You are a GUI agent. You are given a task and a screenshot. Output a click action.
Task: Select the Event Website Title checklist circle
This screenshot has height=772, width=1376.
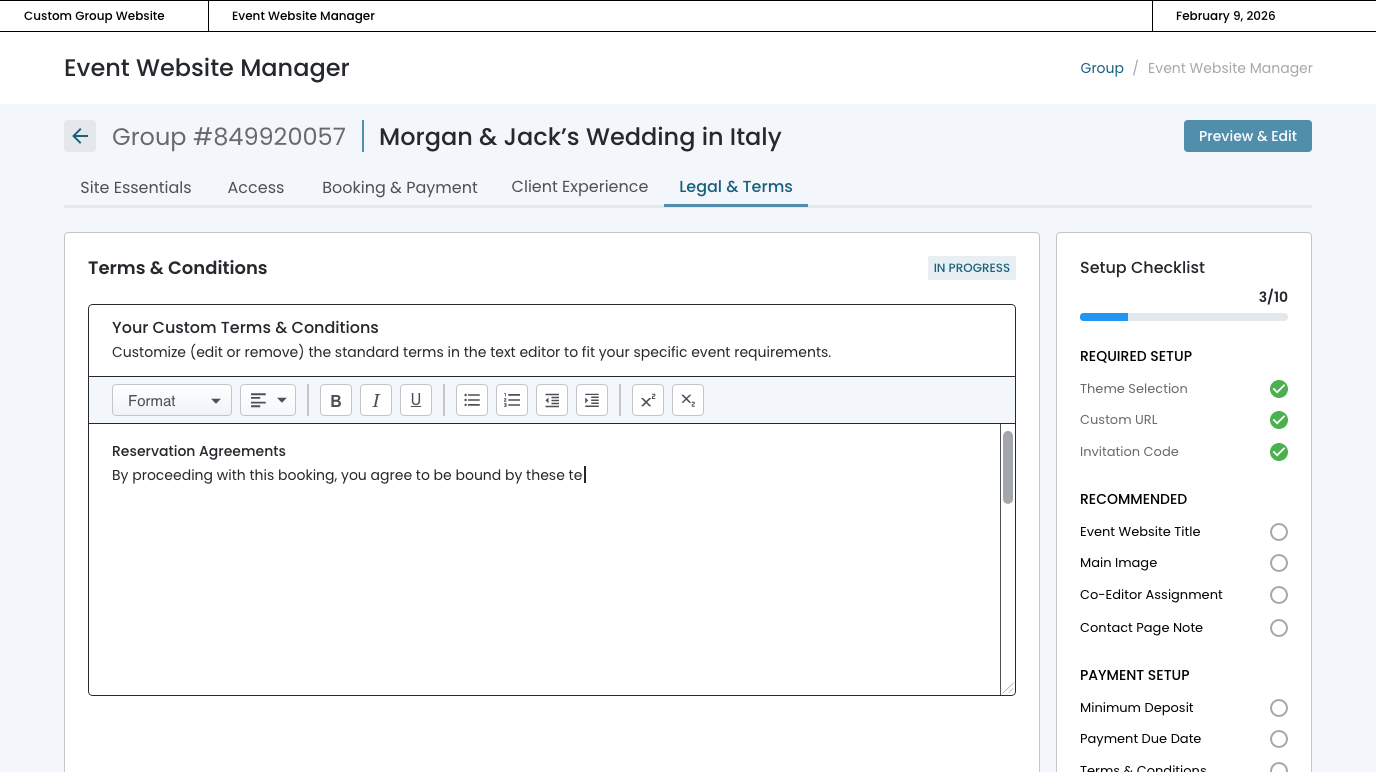tap(1278, 532)
